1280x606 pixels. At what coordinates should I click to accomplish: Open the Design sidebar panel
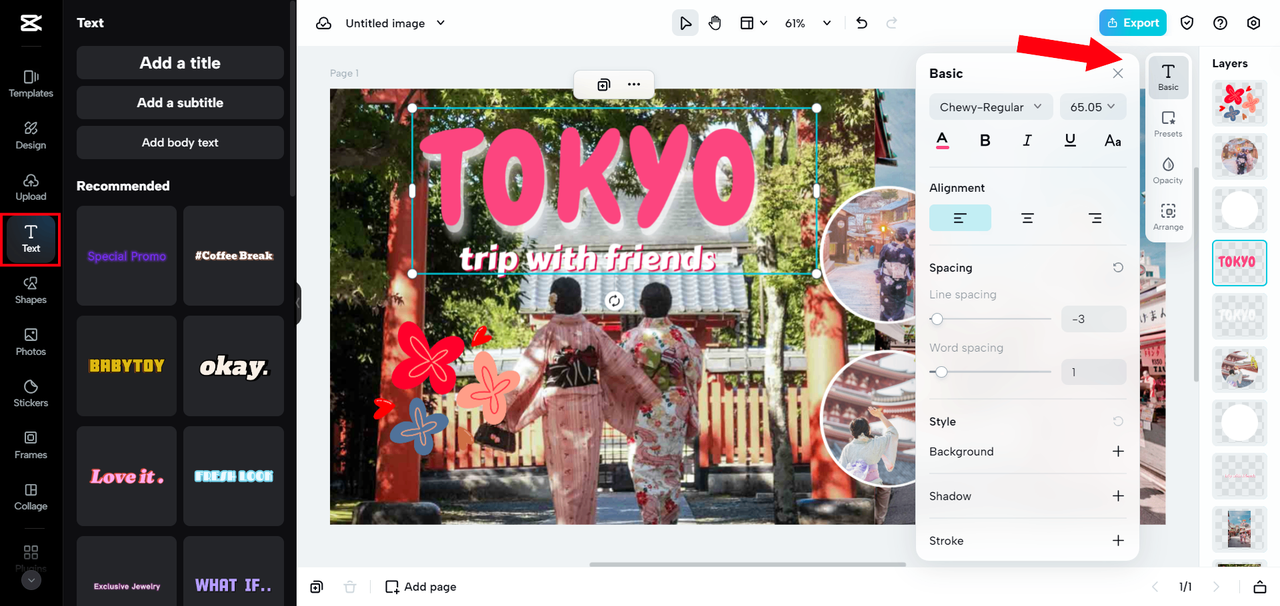pos(31,136)
